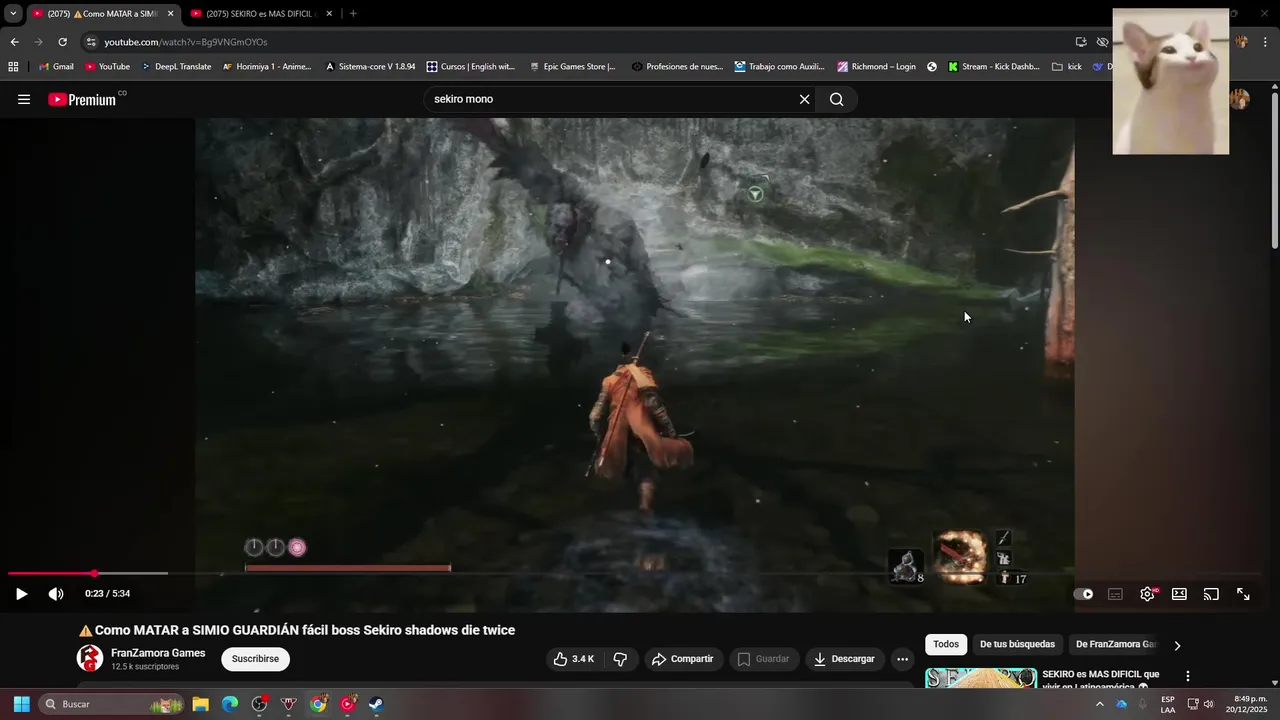
Task: Switch the ESP LAA input language indicator
Action: (1168, 704)
